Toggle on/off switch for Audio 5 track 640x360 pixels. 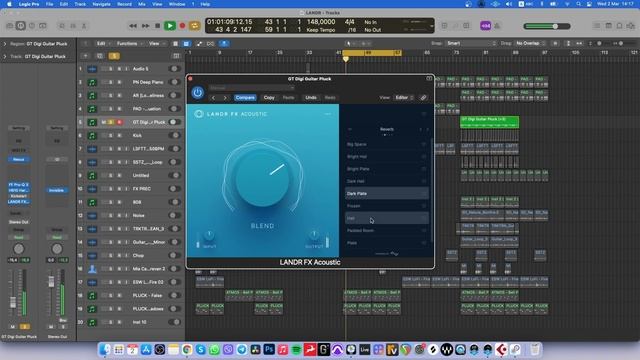click(174, 69)
